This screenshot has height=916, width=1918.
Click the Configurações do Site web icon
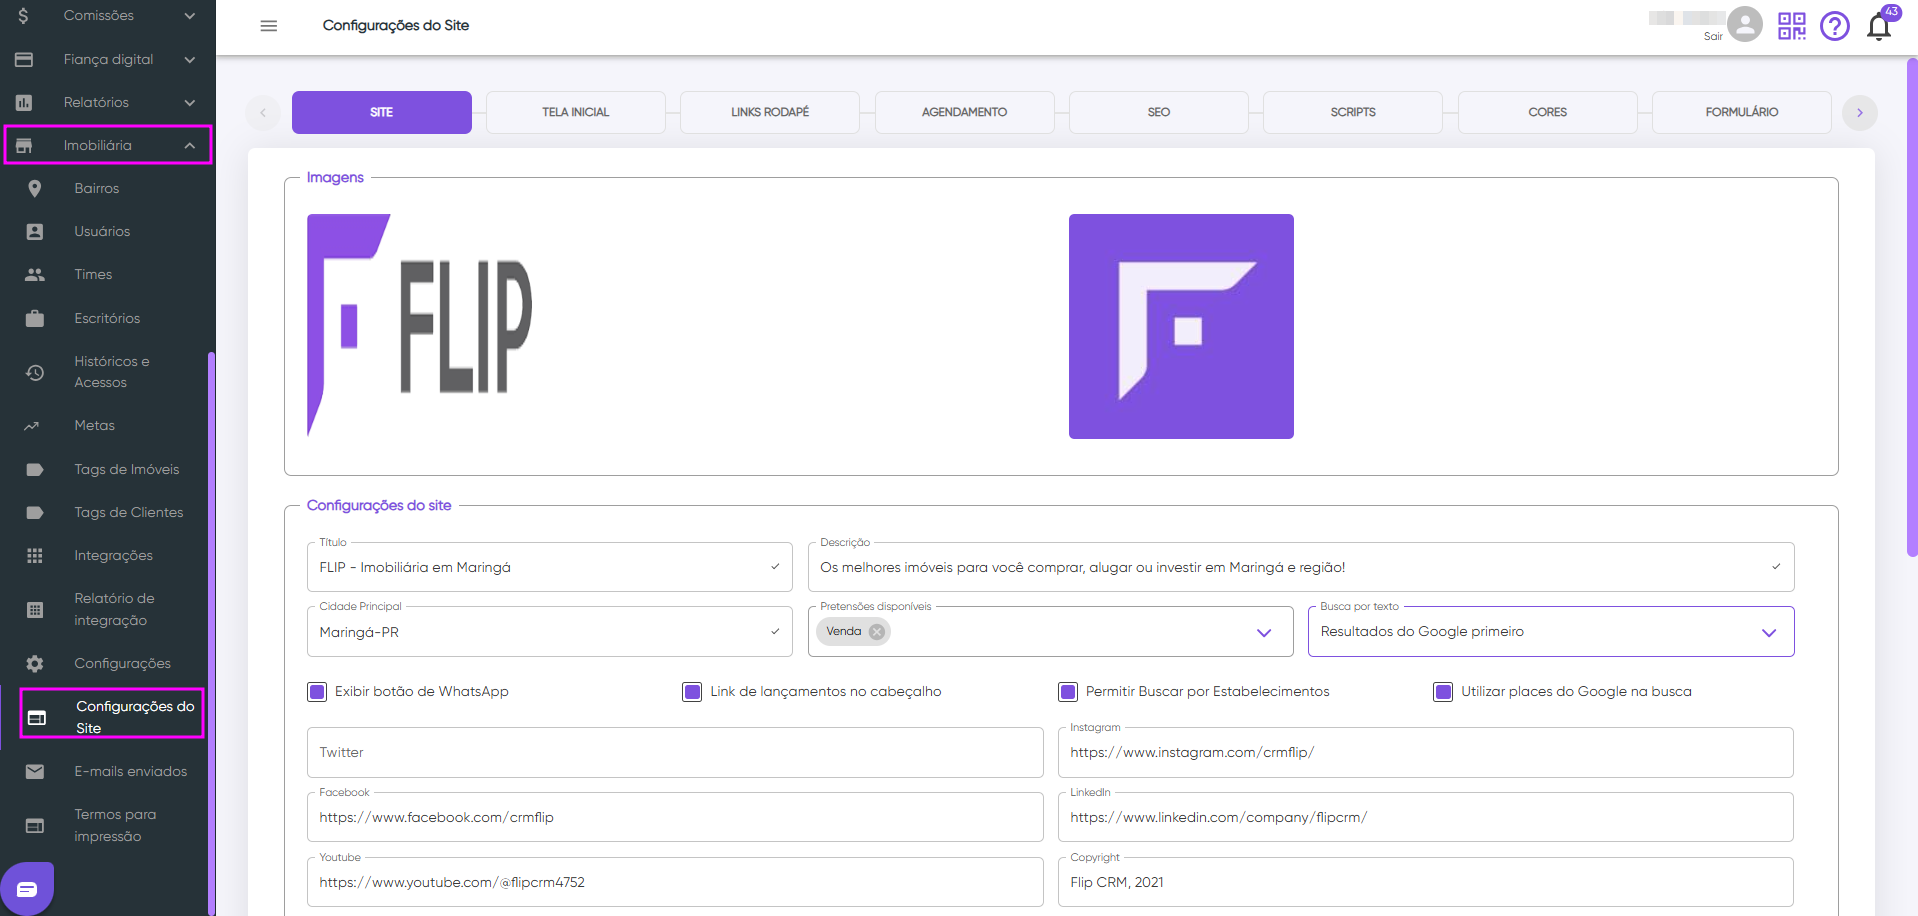click(x=37, y=718)
